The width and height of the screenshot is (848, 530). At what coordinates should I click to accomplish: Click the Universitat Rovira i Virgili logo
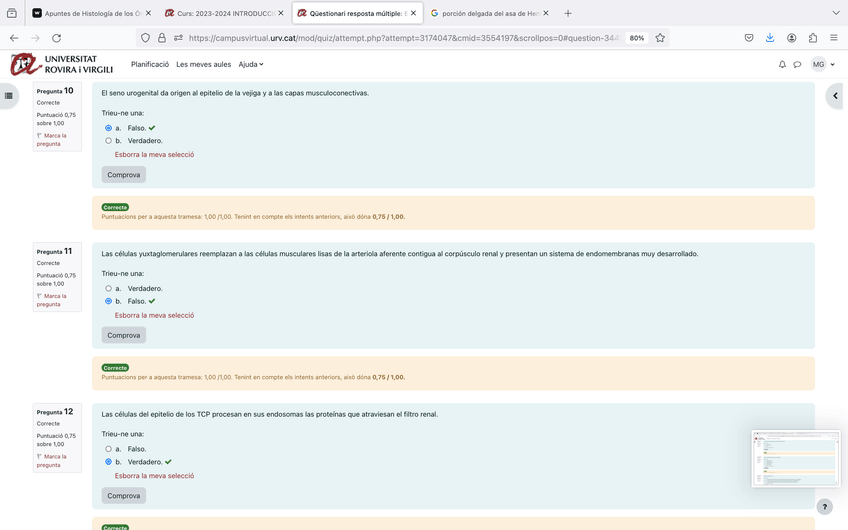pos(61,64)
